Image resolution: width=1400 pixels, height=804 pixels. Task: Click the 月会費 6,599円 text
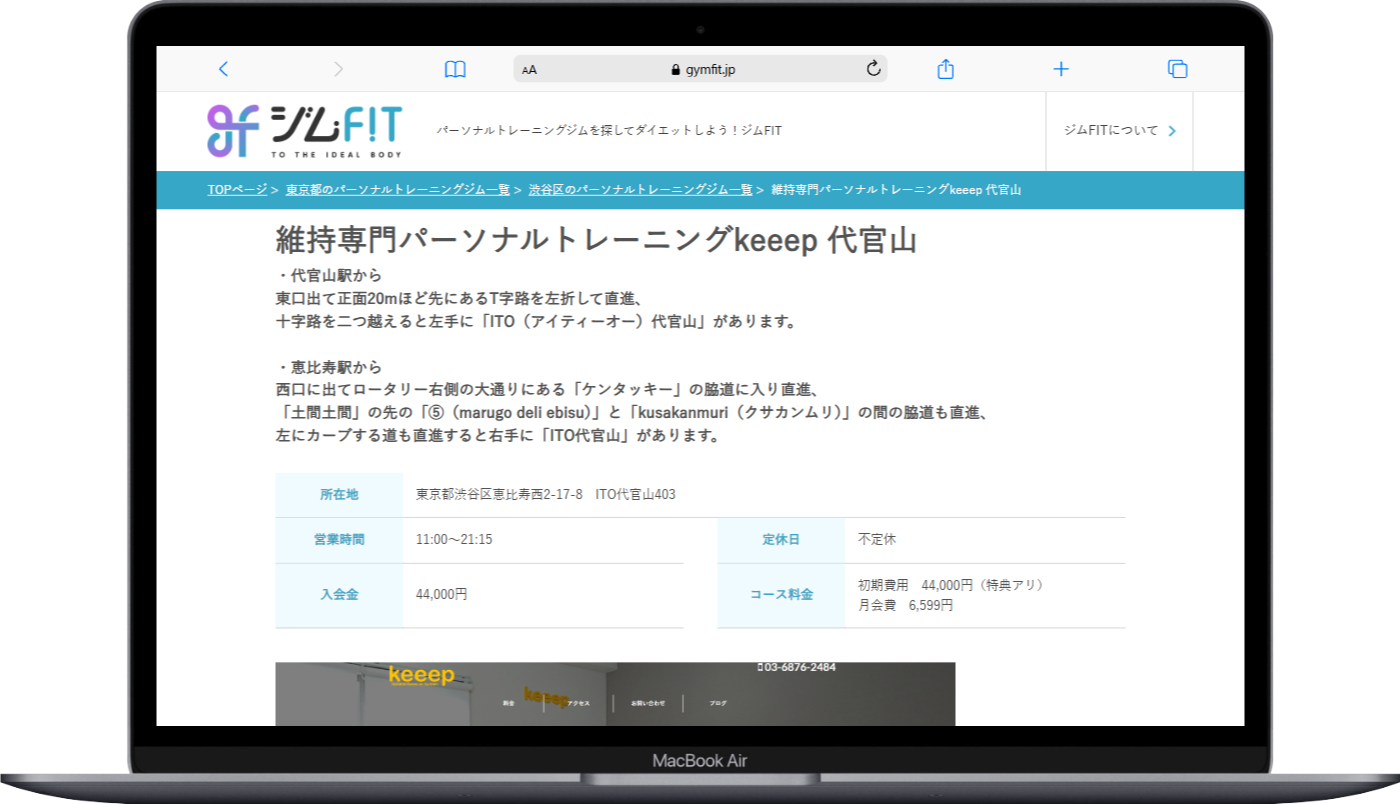click(906, 606)
